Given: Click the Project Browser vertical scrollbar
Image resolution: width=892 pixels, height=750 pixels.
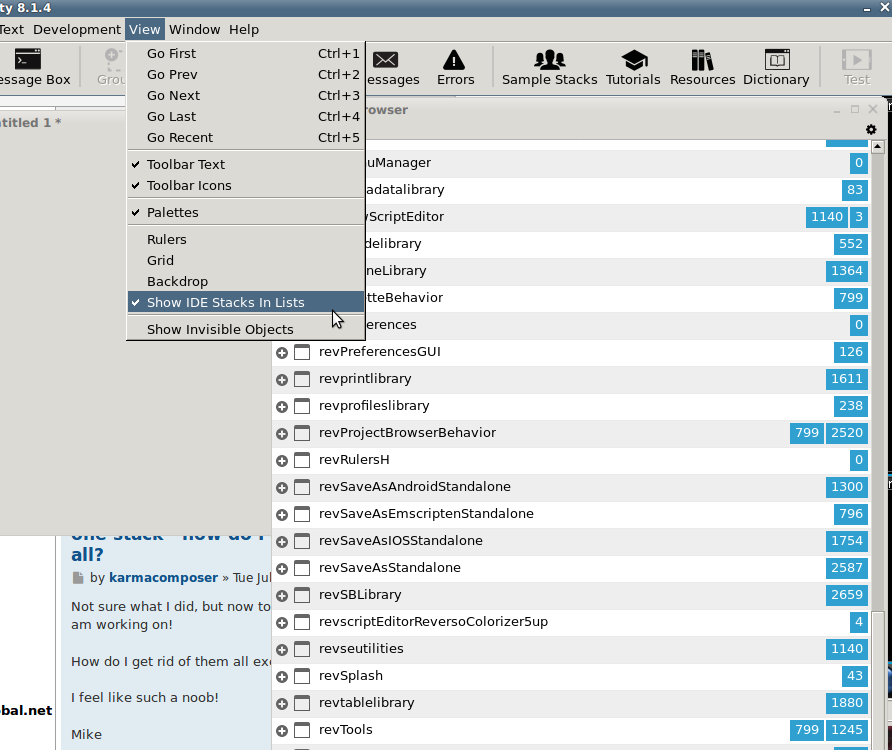Looking at the screenshot, I should pyautogui.click(x=878, y=400).
